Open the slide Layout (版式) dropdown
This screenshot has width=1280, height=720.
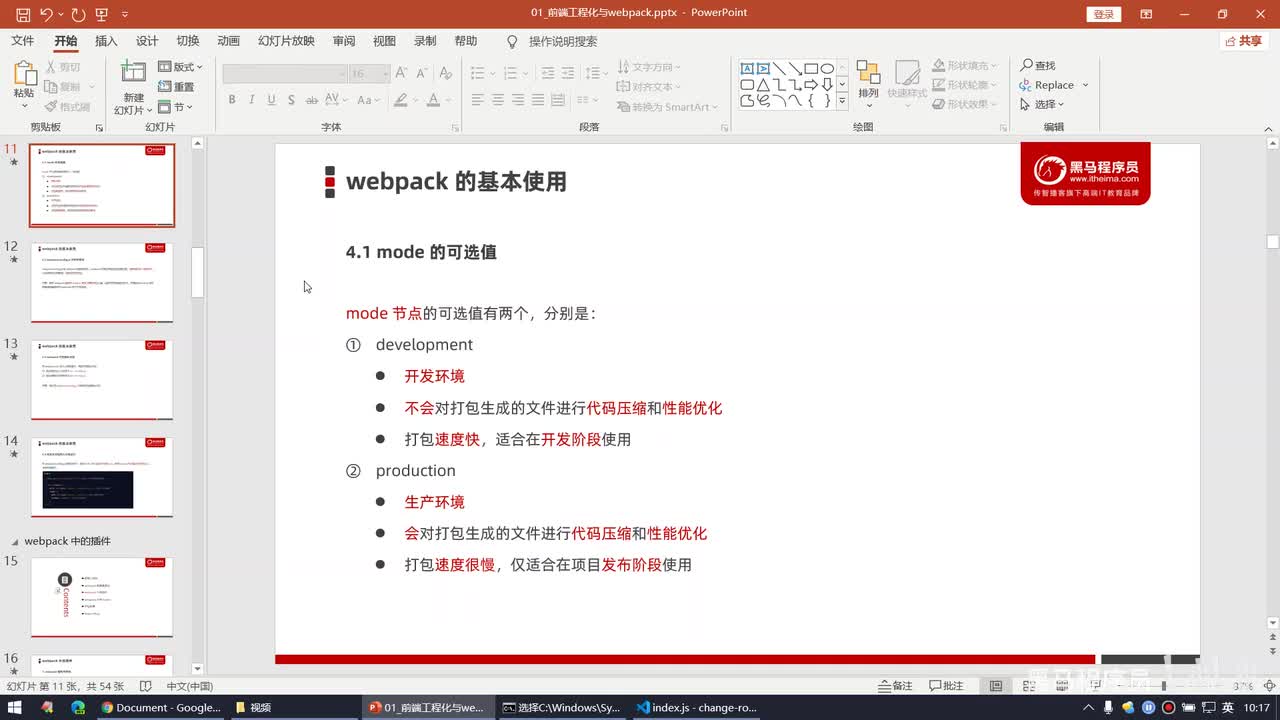coord(181,67)
